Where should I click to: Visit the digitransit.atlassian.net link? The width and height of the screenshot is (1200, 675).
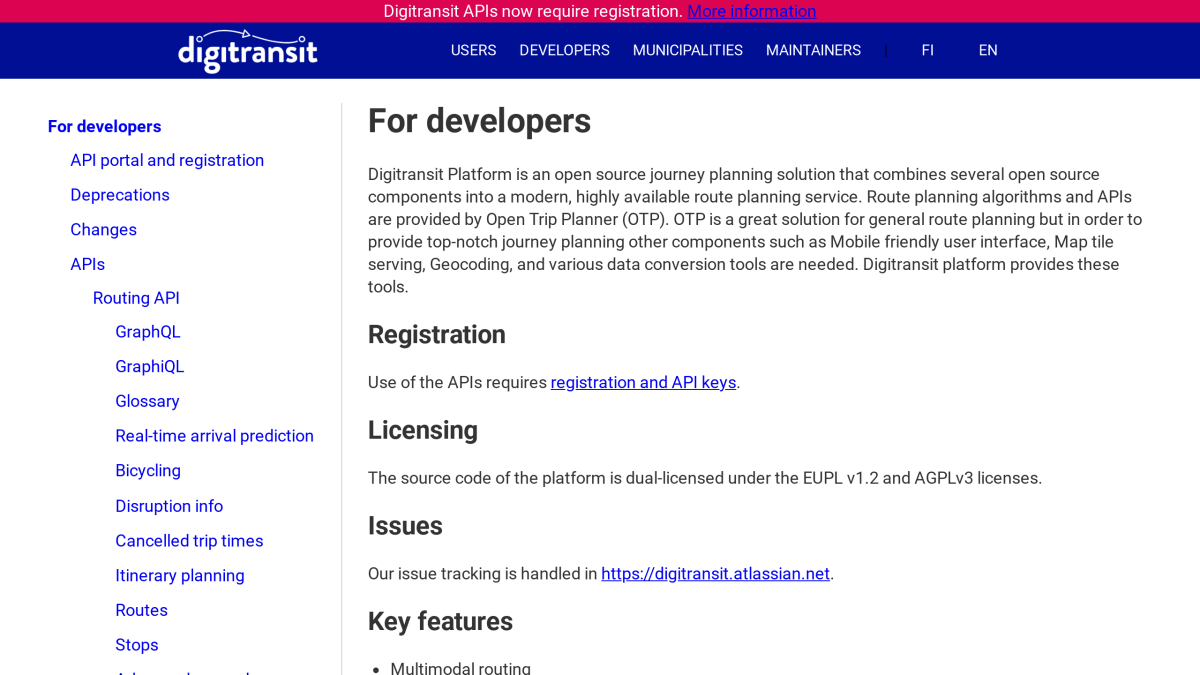[715, 573]
